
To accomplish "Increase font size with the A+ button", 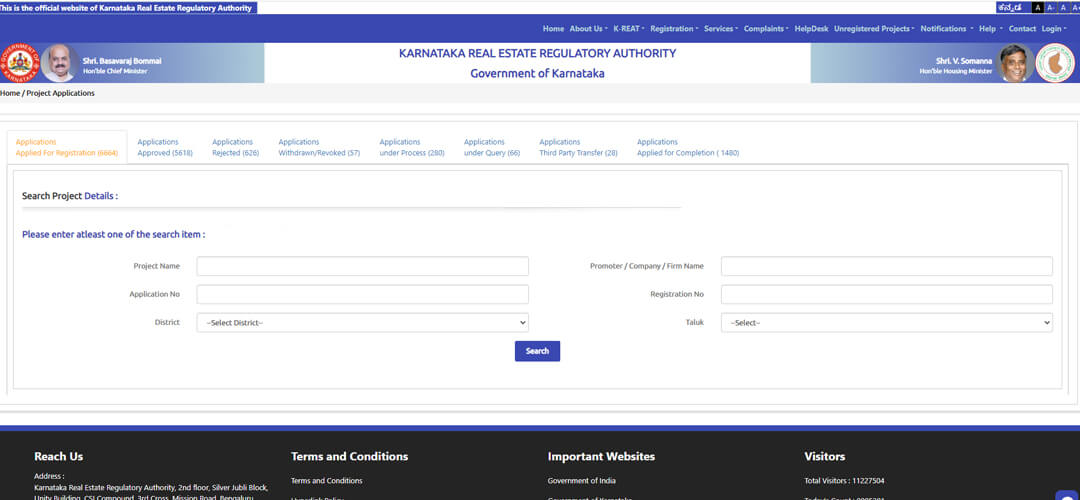I will [x=1075, y=7].
